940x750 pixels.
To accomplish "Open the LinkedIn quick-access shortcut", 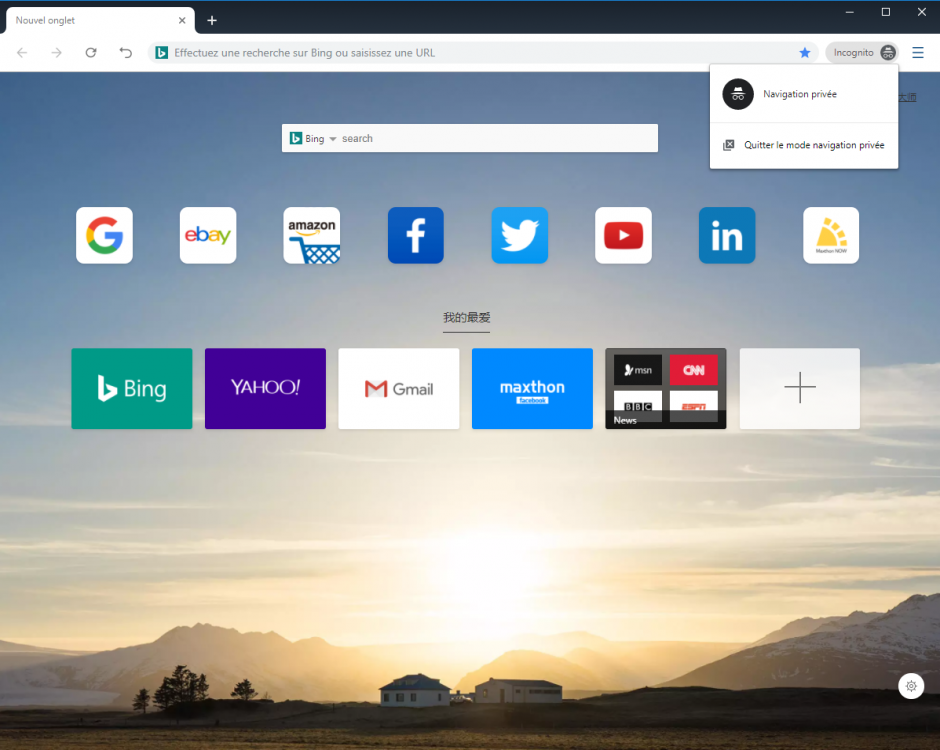I will [x=727, y=235].
